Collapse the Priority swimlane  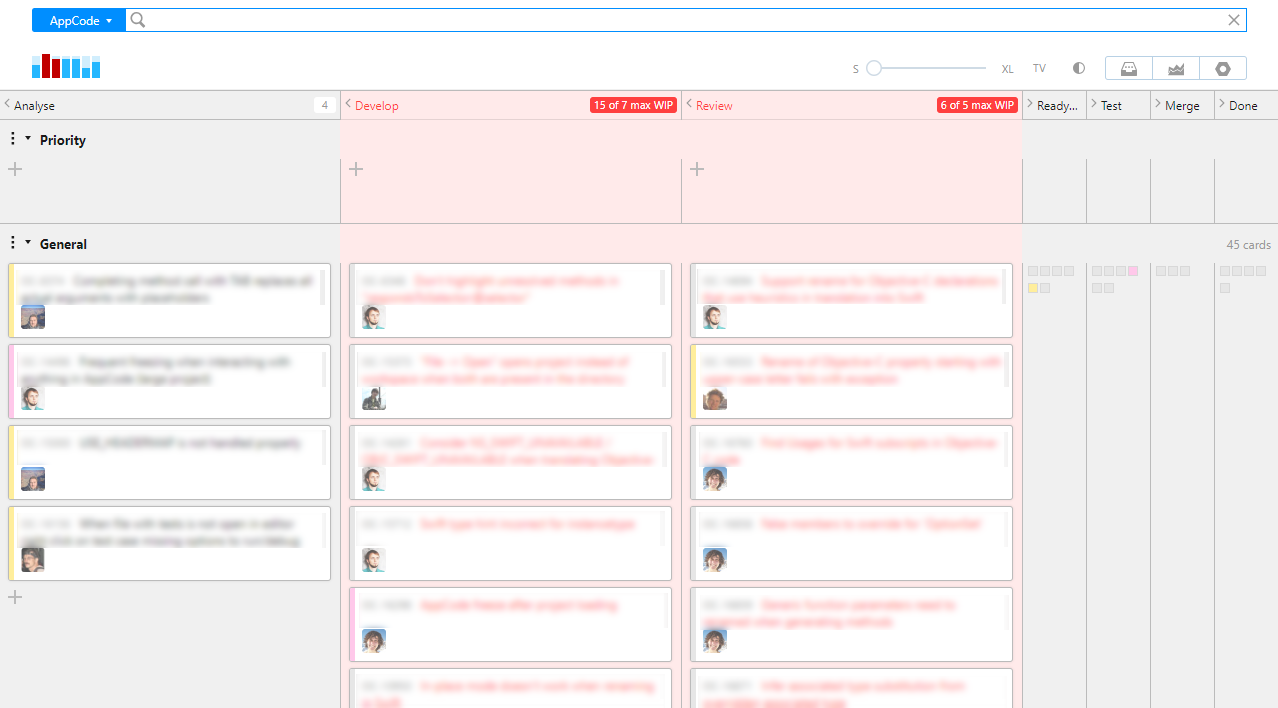pos(28,140)
